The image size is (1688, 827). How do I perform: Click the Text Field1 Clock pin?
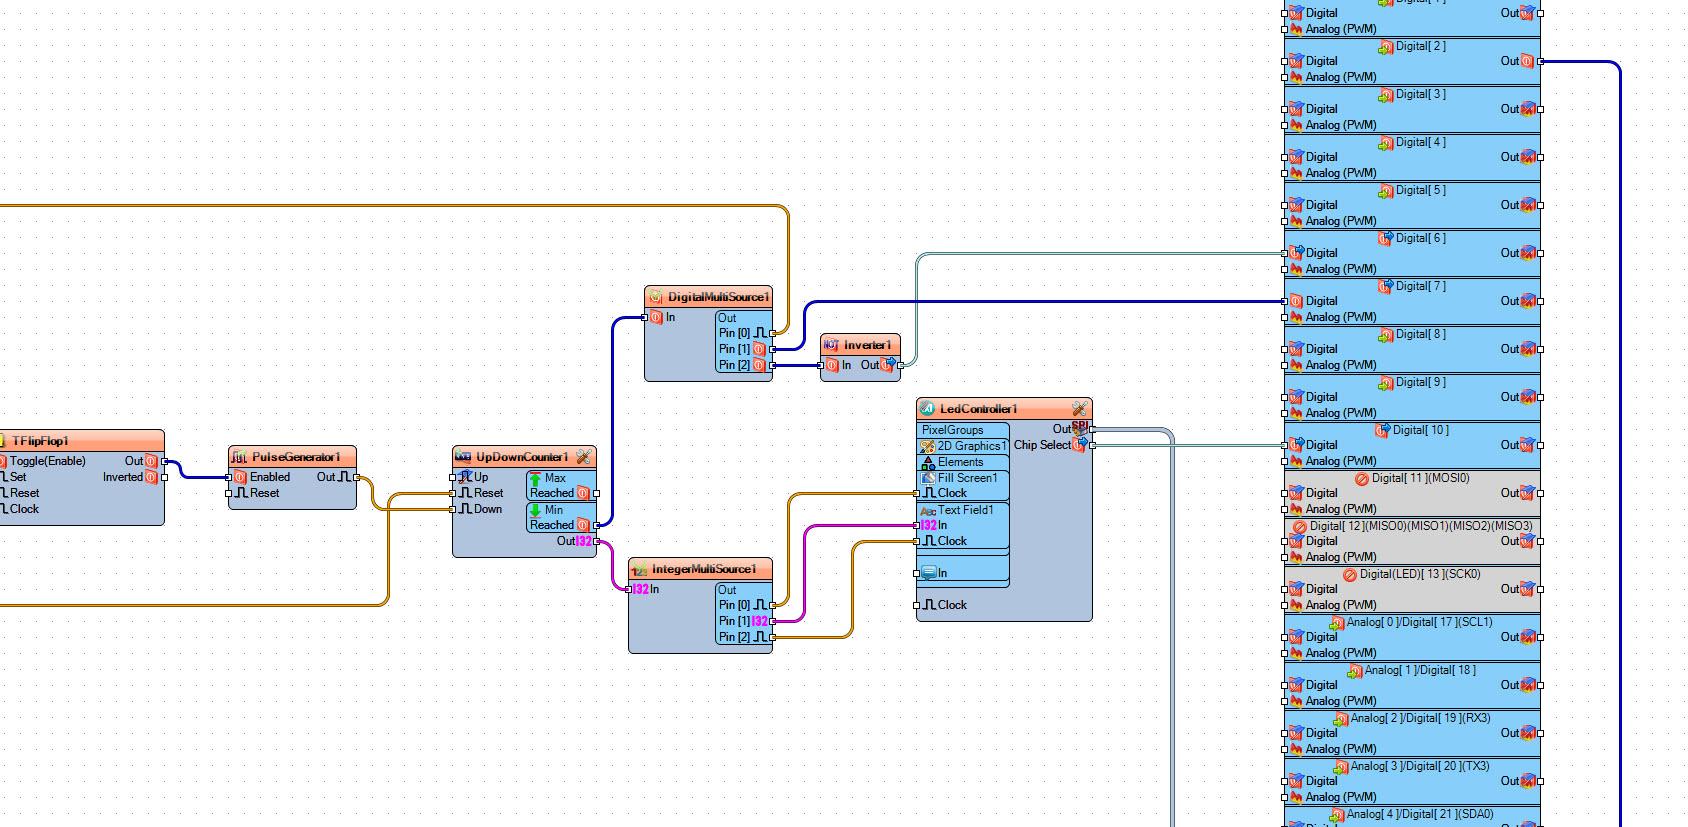[944, 541]
